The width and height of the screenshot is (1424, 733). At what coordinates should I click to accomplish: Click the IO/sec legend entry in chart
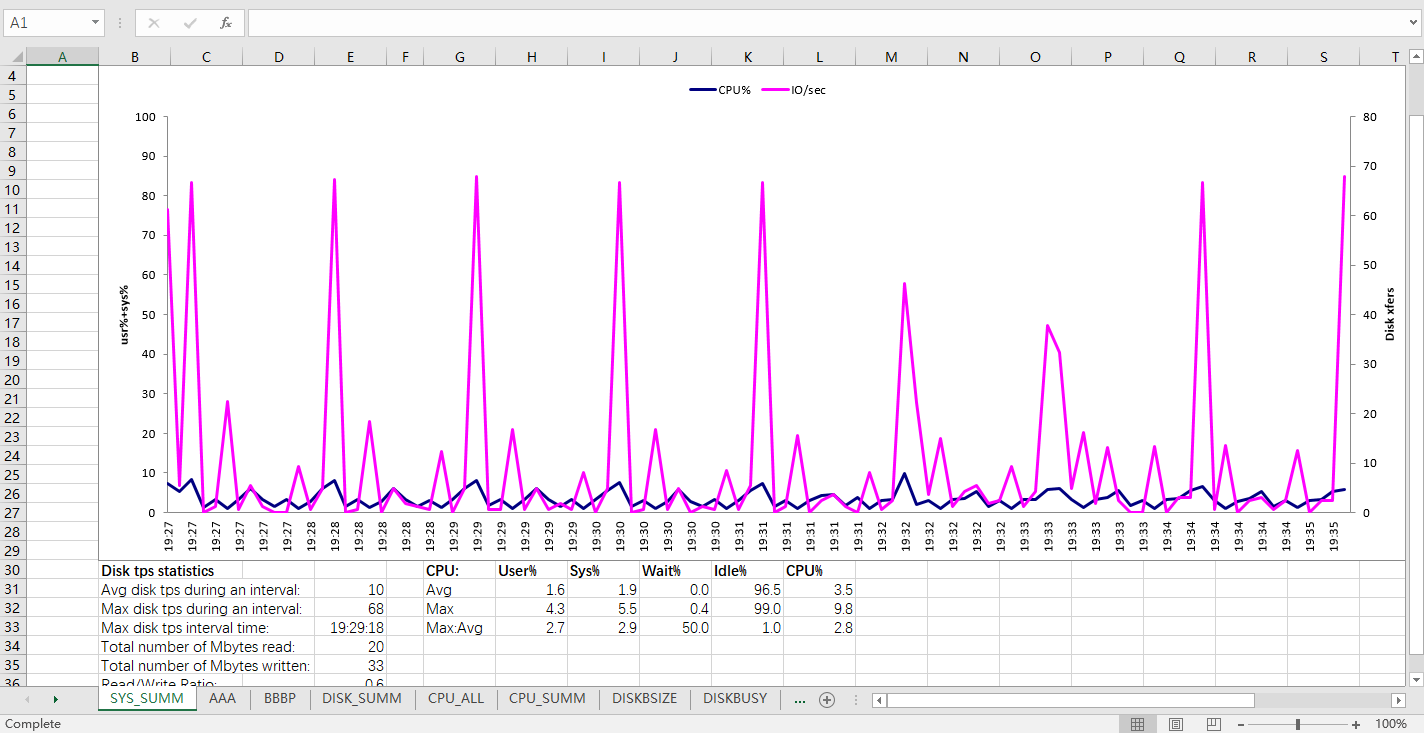[x=800, y=90]
